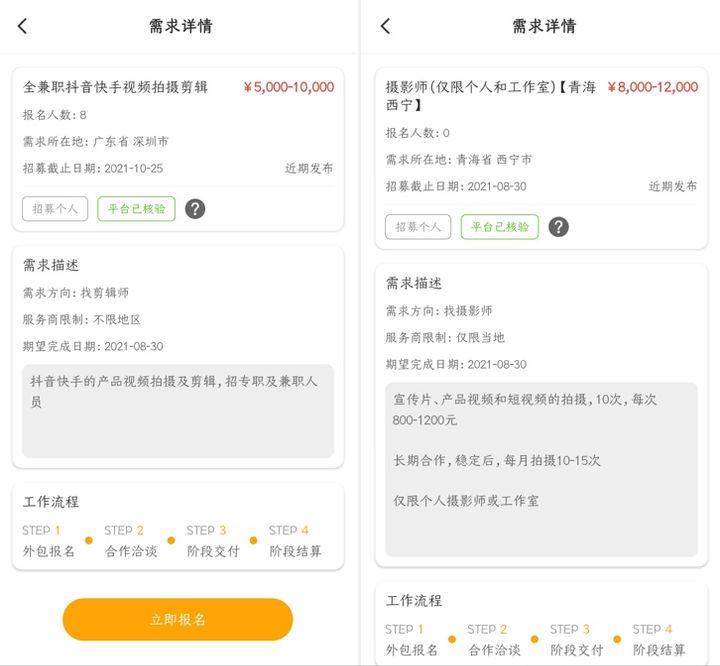Tap STEP 1 外包报名 in left workflow

pyautogui.click(x=49, y=541)
